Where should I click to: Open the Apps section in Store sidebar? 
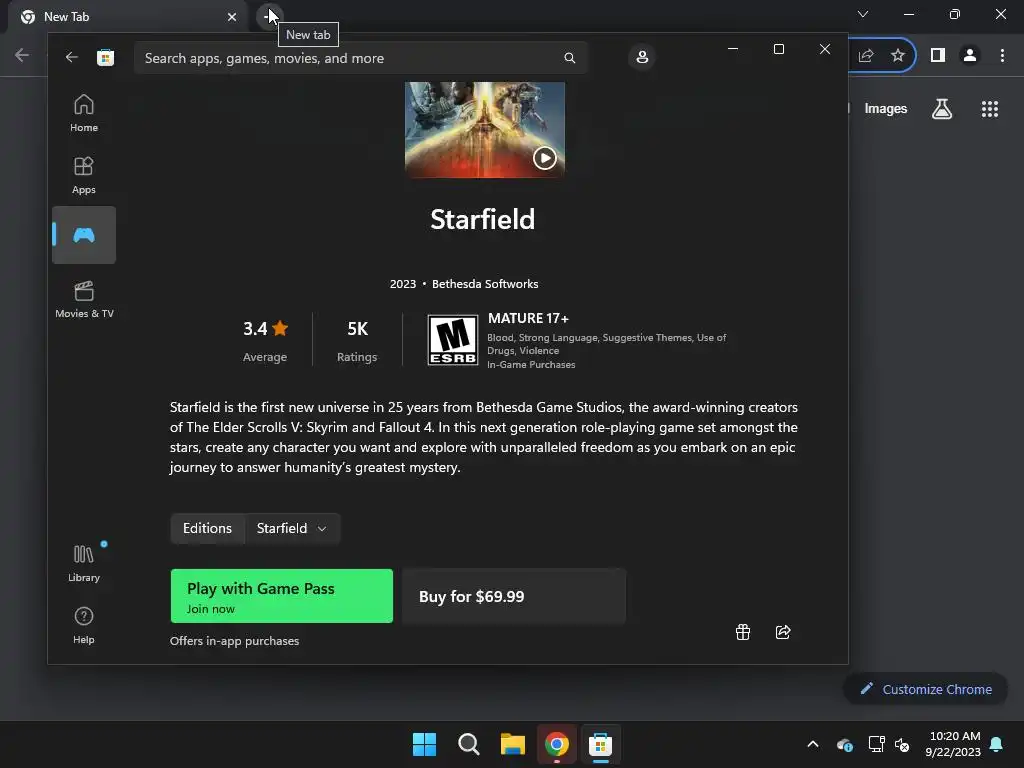click(x=84, y=175)
